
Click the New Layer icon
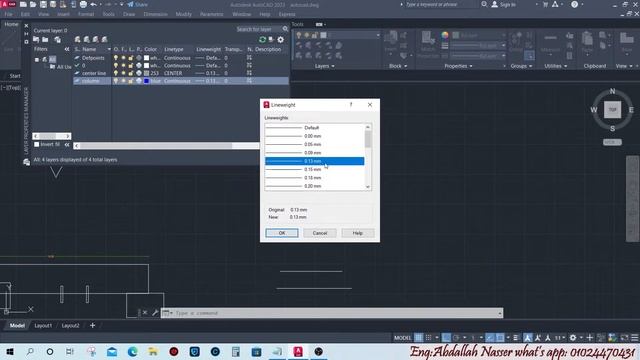78,40
